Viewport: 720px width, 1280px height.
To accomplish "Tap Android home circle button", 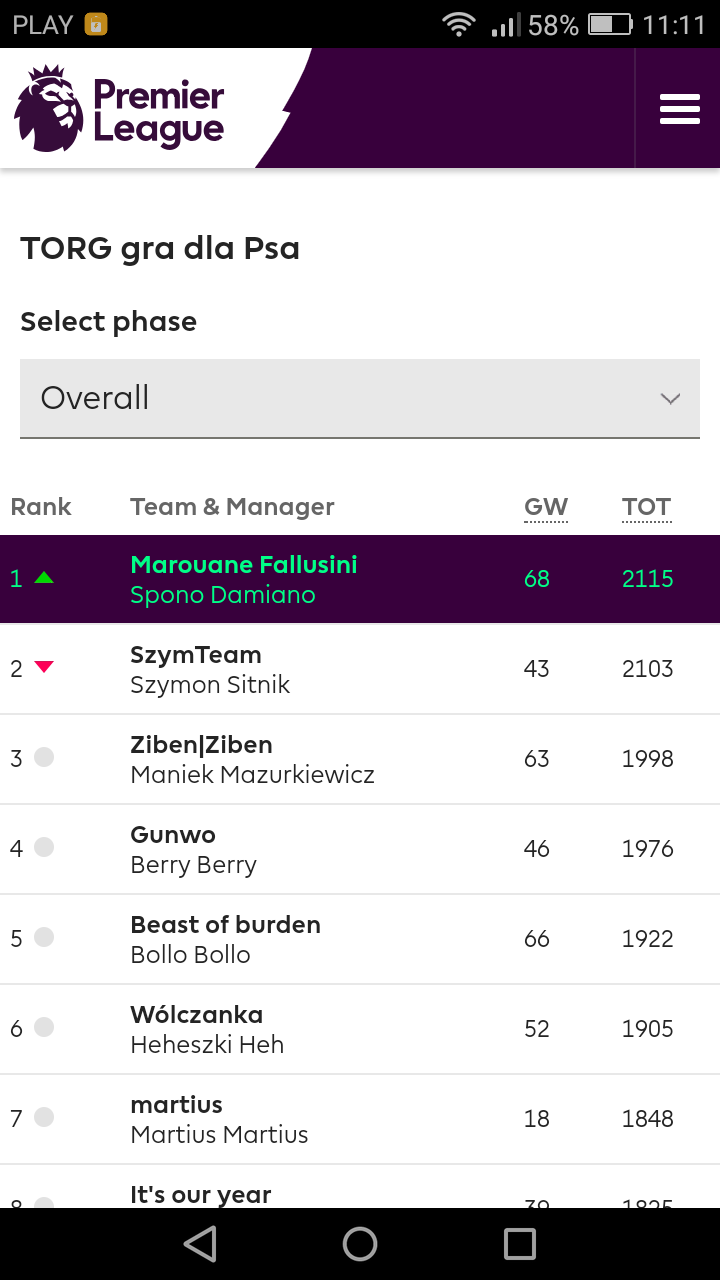I will click(x=360, y=1244).
